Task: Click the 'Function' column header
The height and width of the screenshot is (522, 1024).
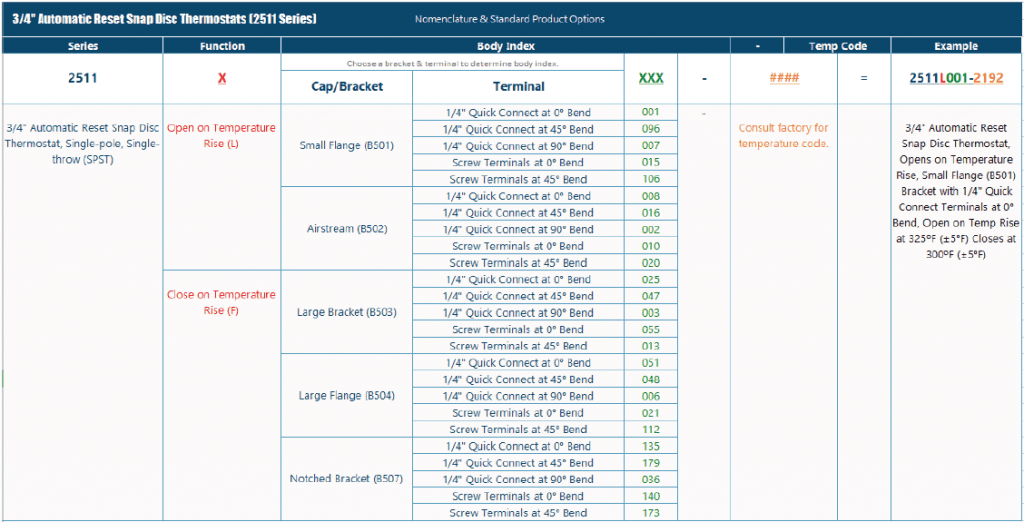Action: tap(221, 46)
